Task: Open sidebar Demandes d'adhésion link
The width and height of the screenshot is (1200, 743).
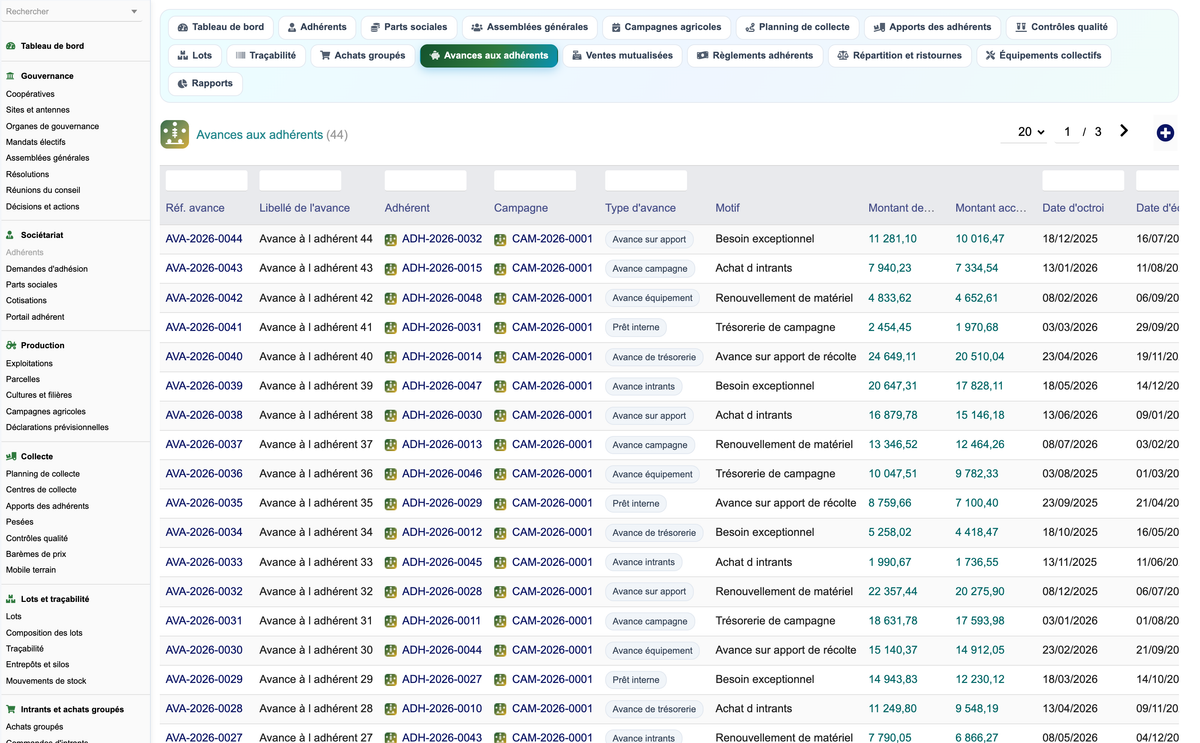Action: pyautogui.click(x=47, y=269)
